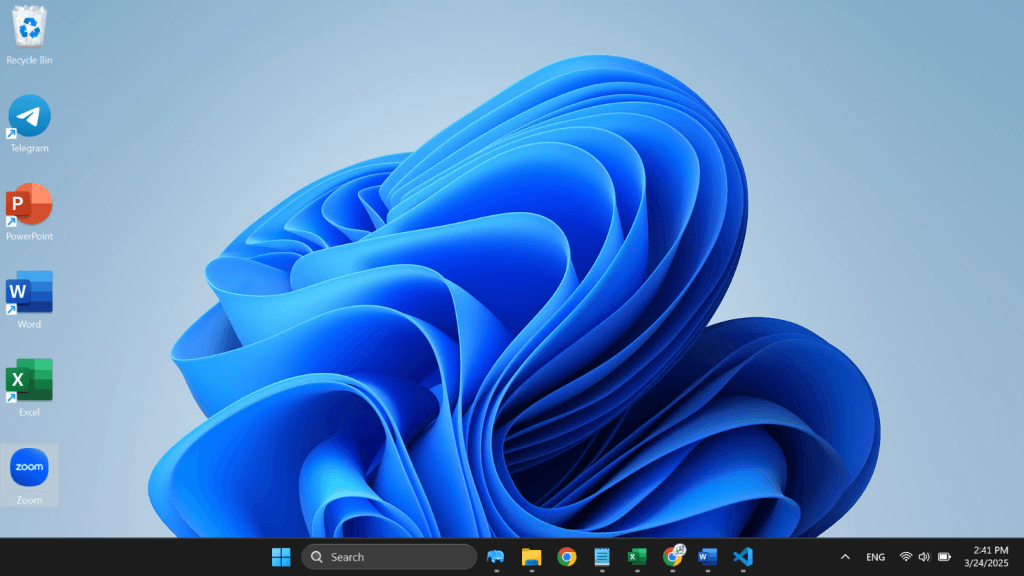Launch Word from the taskbar
This screenshot has width=1024, height=576.
coord(708,557)
